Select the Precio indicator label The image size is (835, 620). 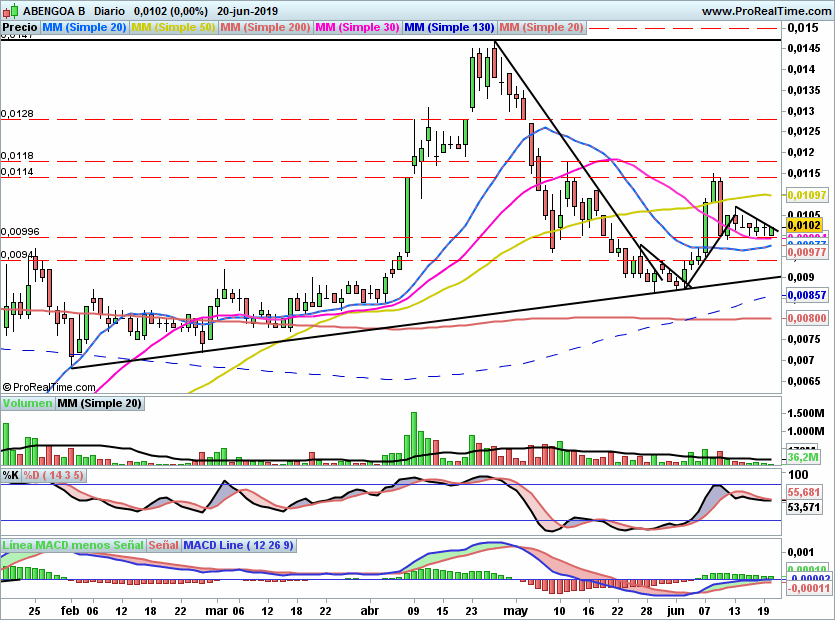[x=20, y=27]
